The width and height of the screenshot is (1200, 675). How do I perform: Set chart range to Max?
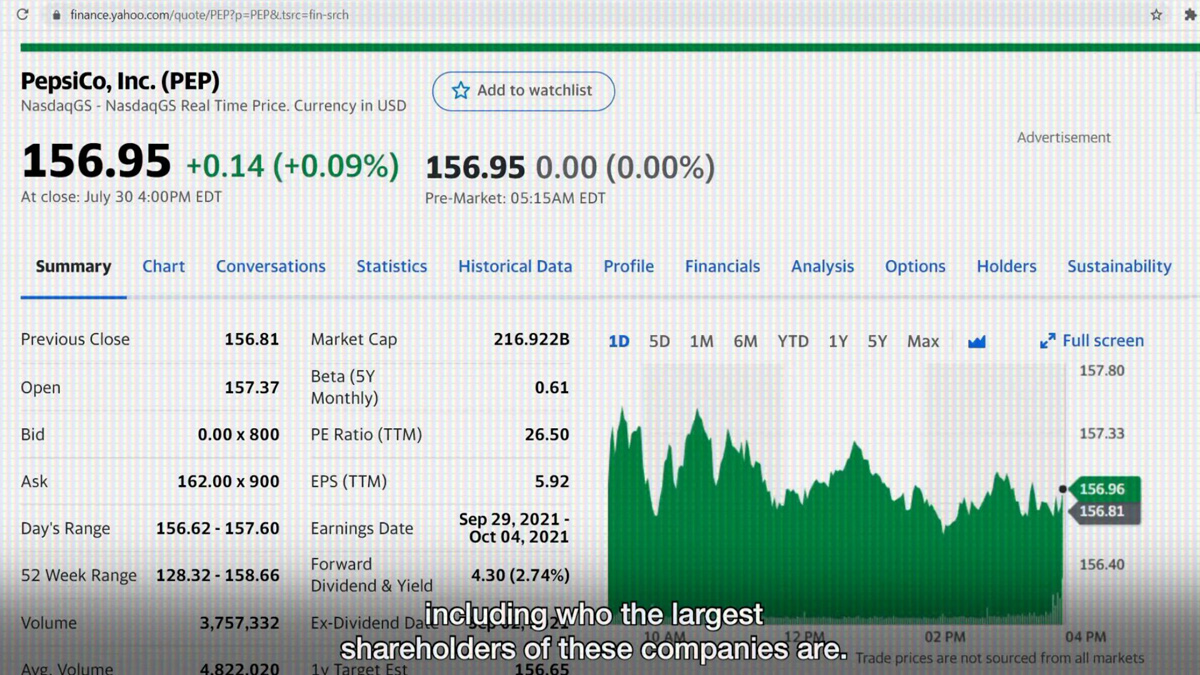click(922, 341)
